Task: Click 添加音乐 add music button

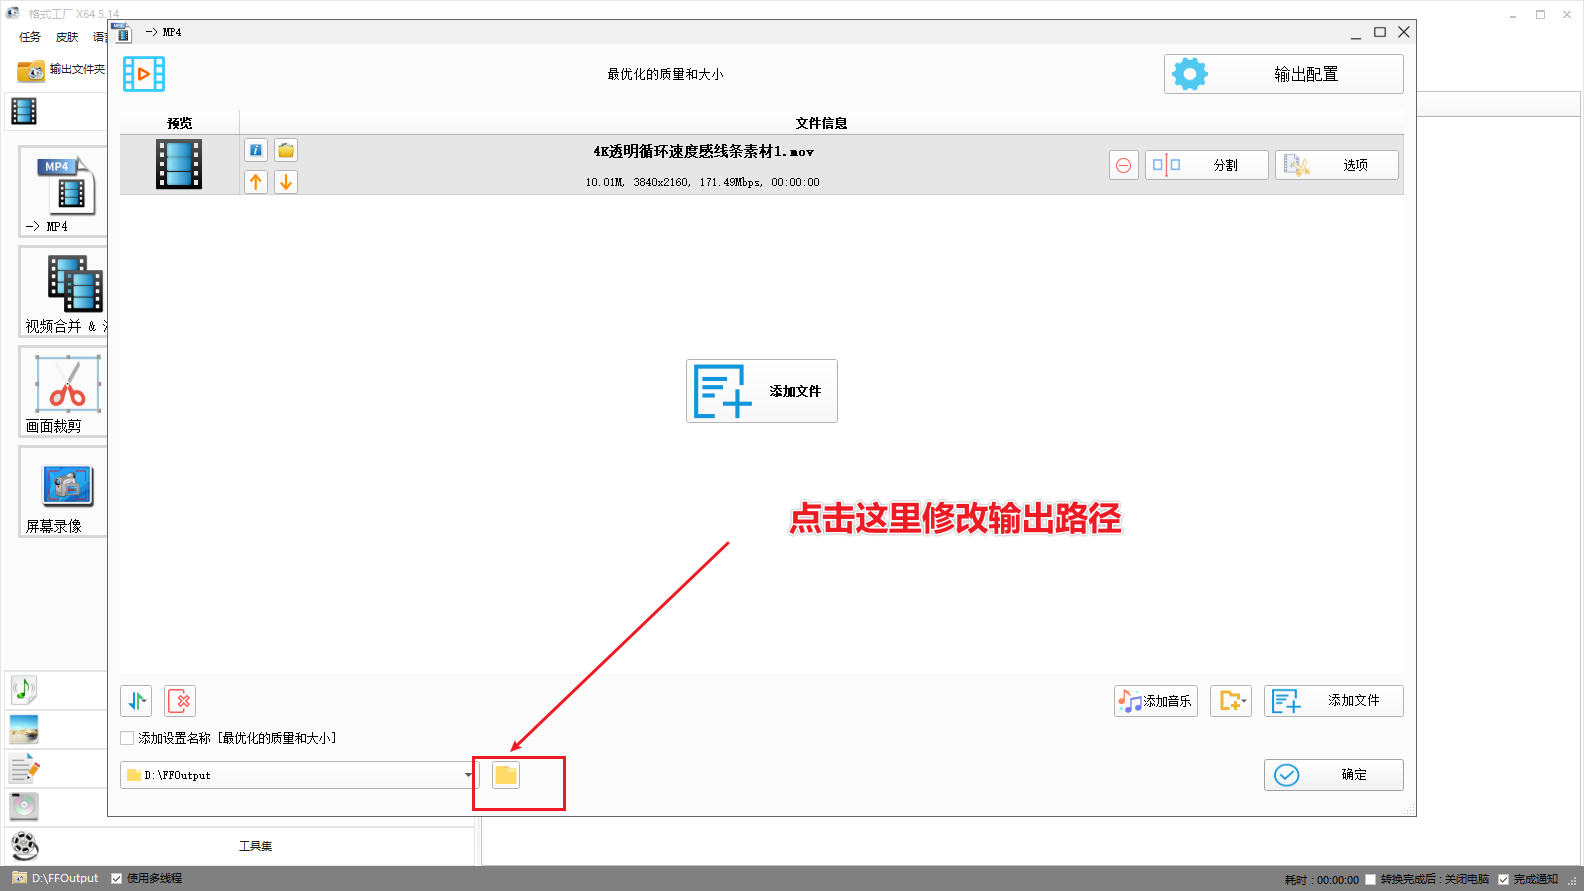Action: pos(1156,701)
